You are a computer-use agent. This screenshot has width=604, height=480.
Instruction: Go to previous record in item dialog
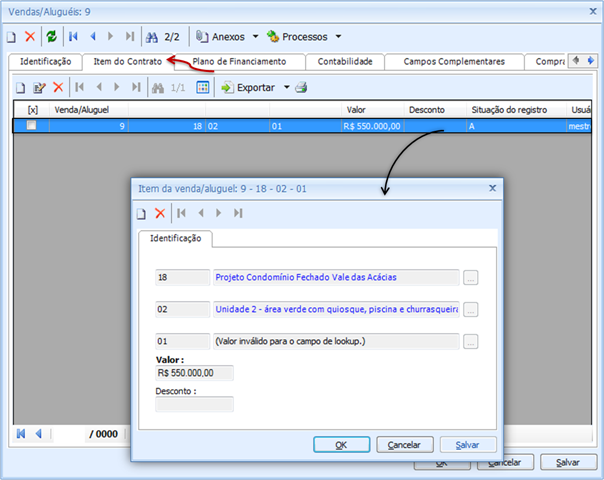point(201,213)
